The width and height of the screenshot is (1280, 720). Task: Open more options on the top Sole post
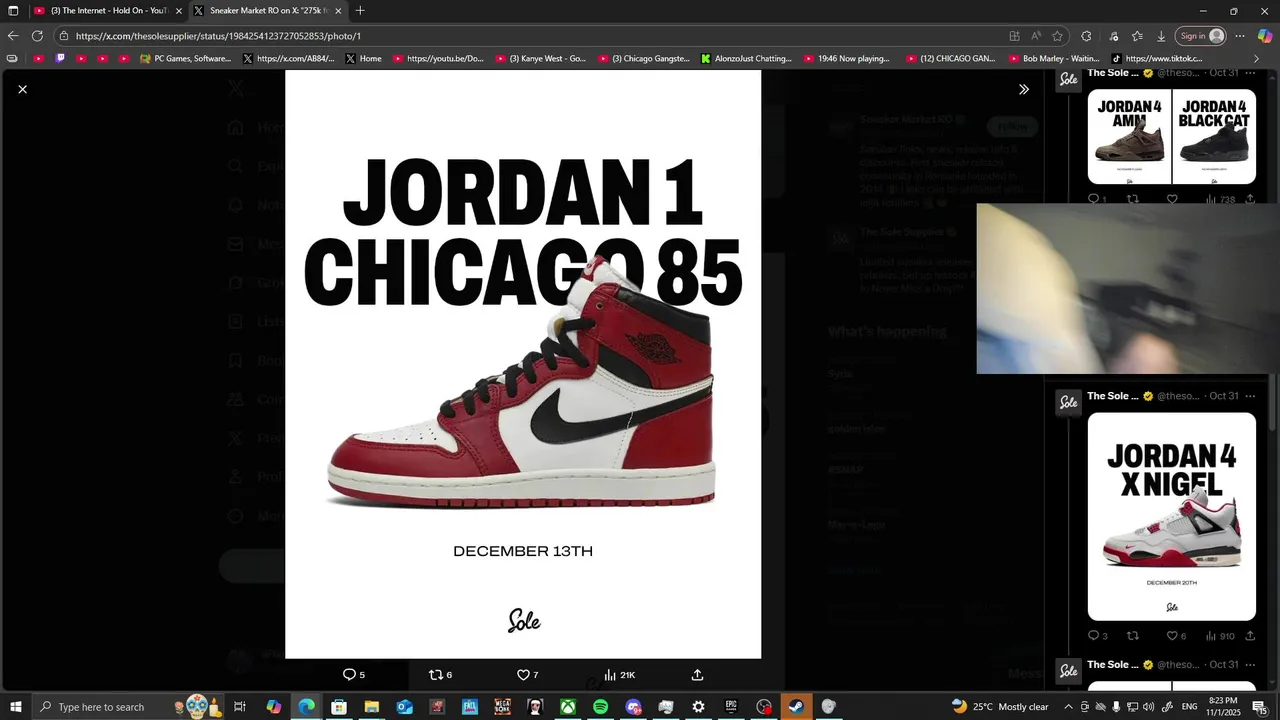point(1250,73)
